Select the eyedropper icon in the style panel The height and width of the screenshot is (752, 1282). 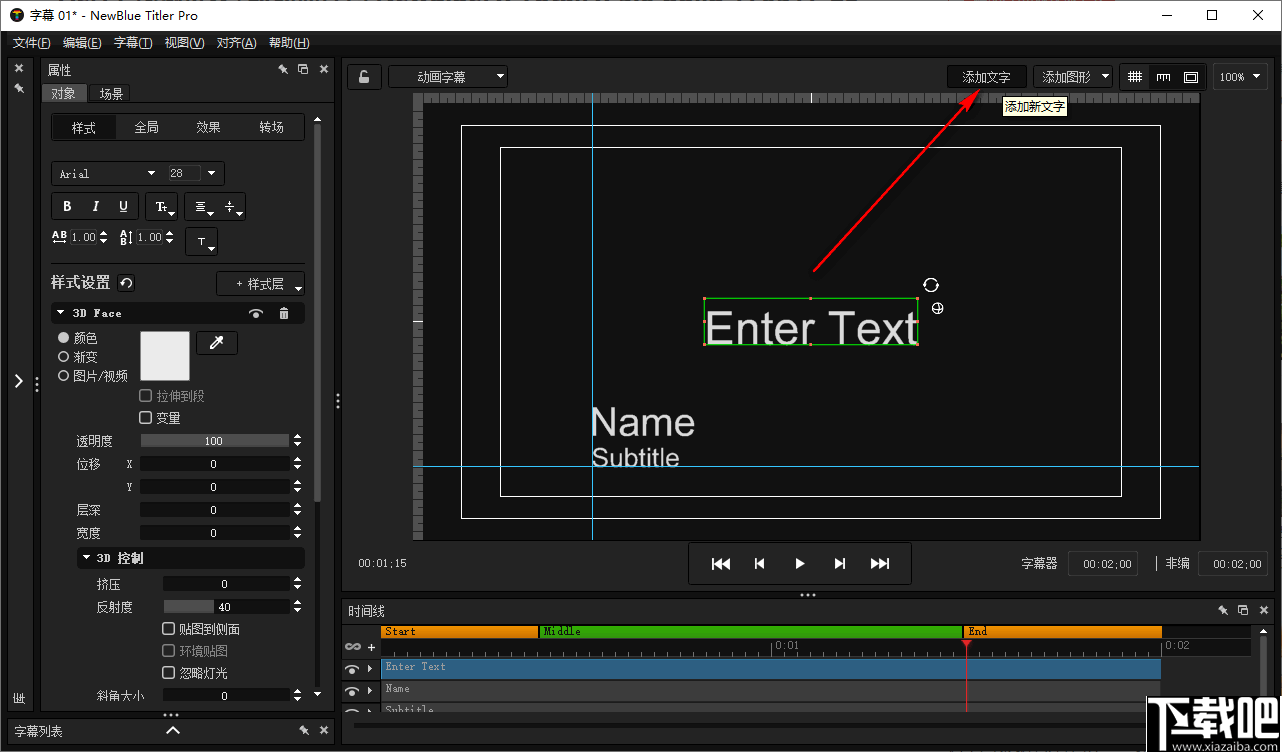(216, 341)
